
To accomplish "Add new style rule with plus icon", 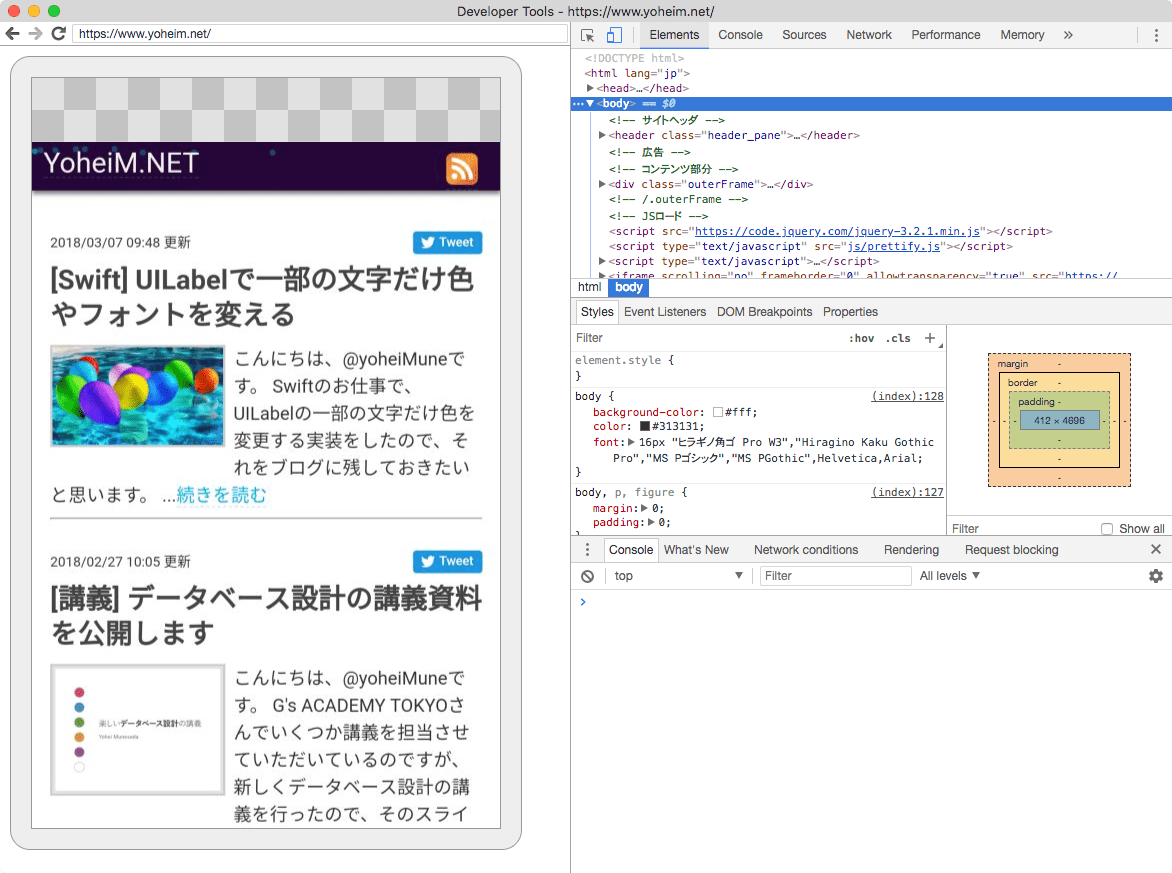I will point(930,338).
